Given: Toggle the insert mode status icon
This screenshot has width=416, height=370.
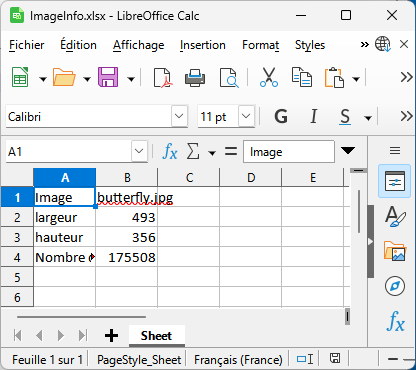Looking at the screenshot, I should pos(305,359).
